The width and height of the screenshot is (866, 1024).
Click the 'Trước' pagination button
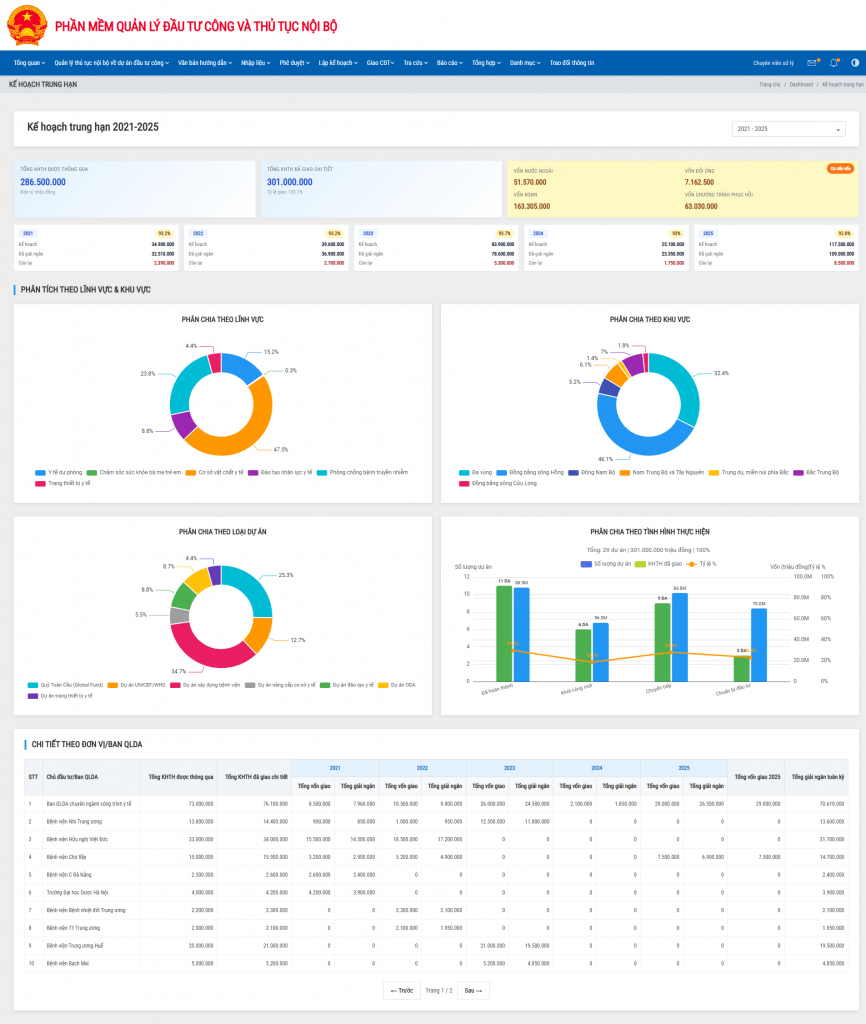(x=401, y=991)
